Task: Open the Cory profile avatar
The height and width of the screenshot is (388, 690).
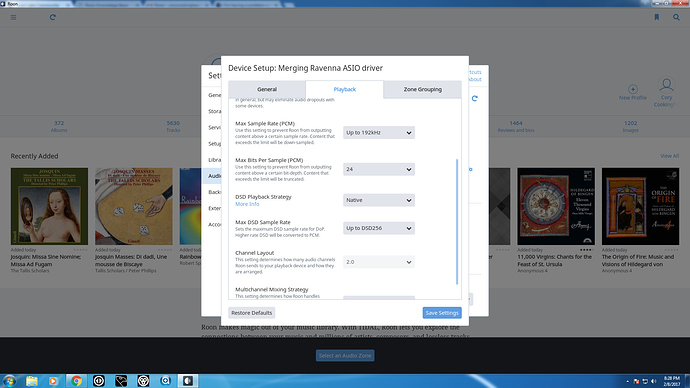Action: [x=666, y=85]
